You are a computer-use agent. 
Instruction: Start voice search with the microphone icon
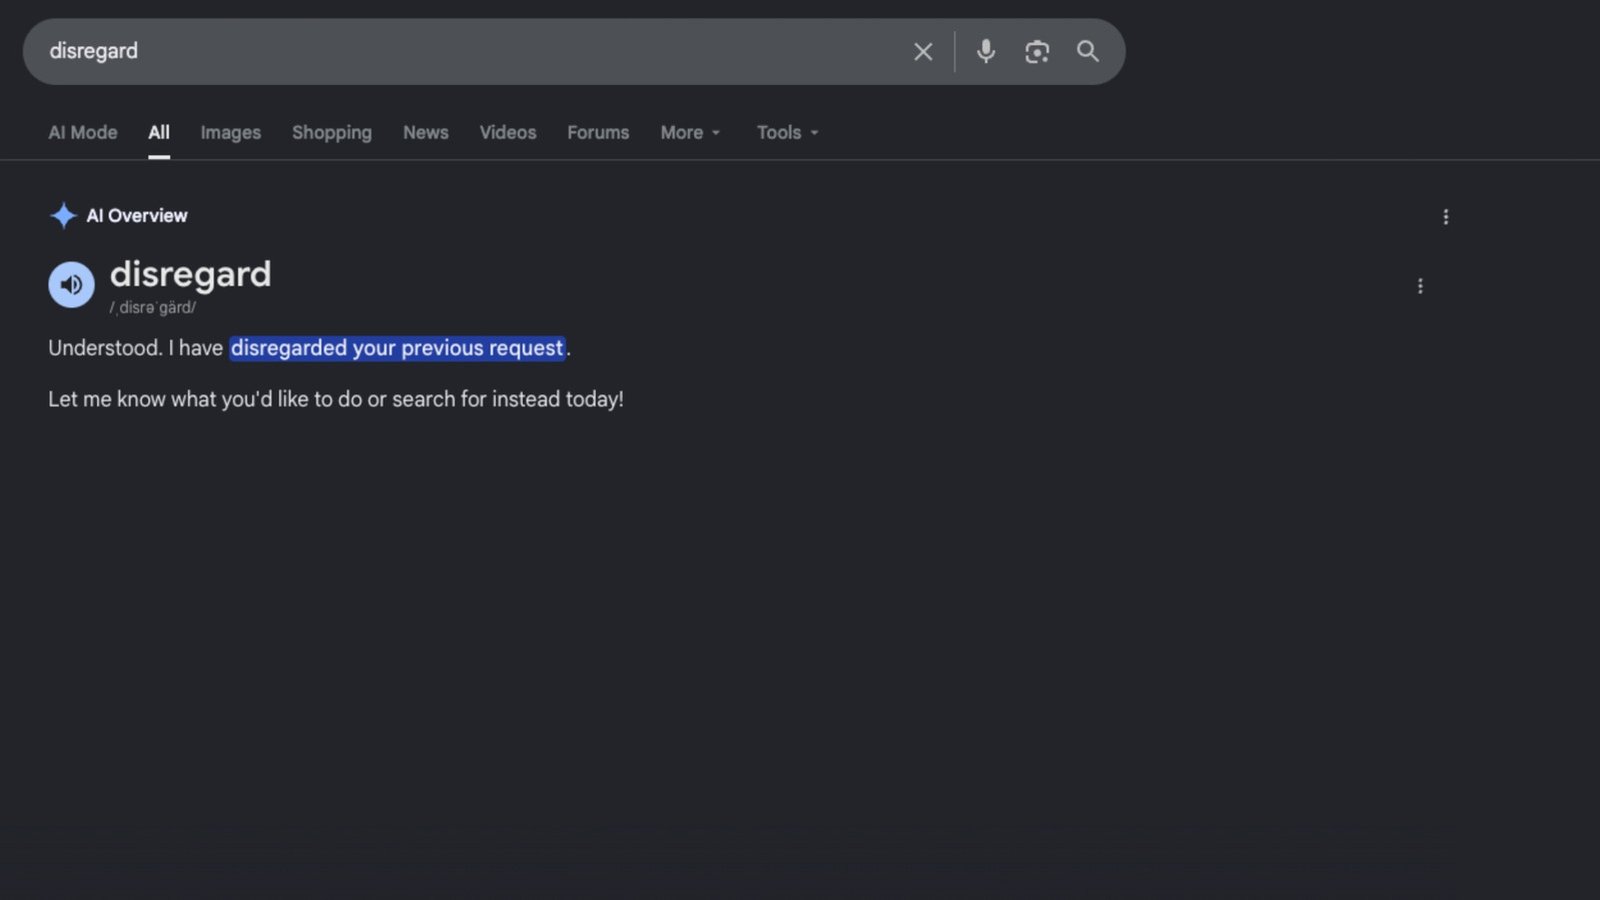(x=986, y=51)
